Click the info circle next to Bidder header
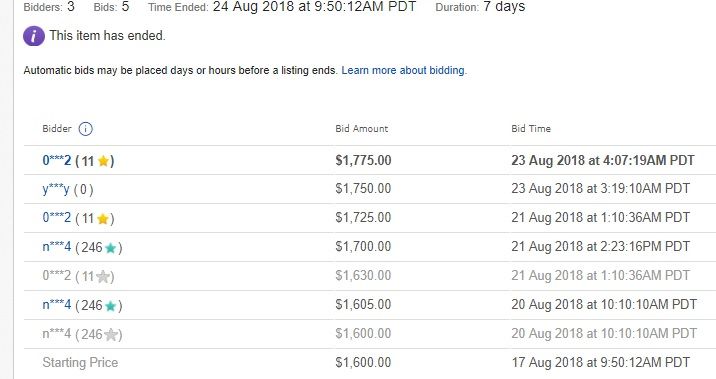Viewport: 716px width, 379px height. tap(85, 129)
